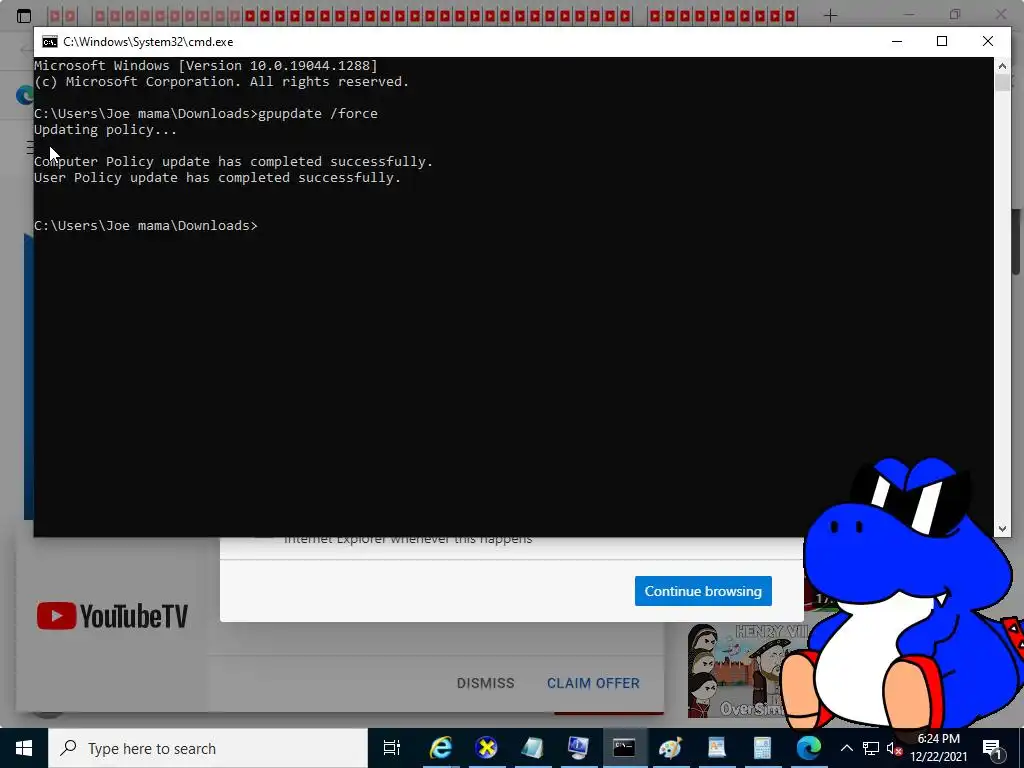
Task: Open the notepad-style app taskbar icon
Action: click(x=532, y=748)
